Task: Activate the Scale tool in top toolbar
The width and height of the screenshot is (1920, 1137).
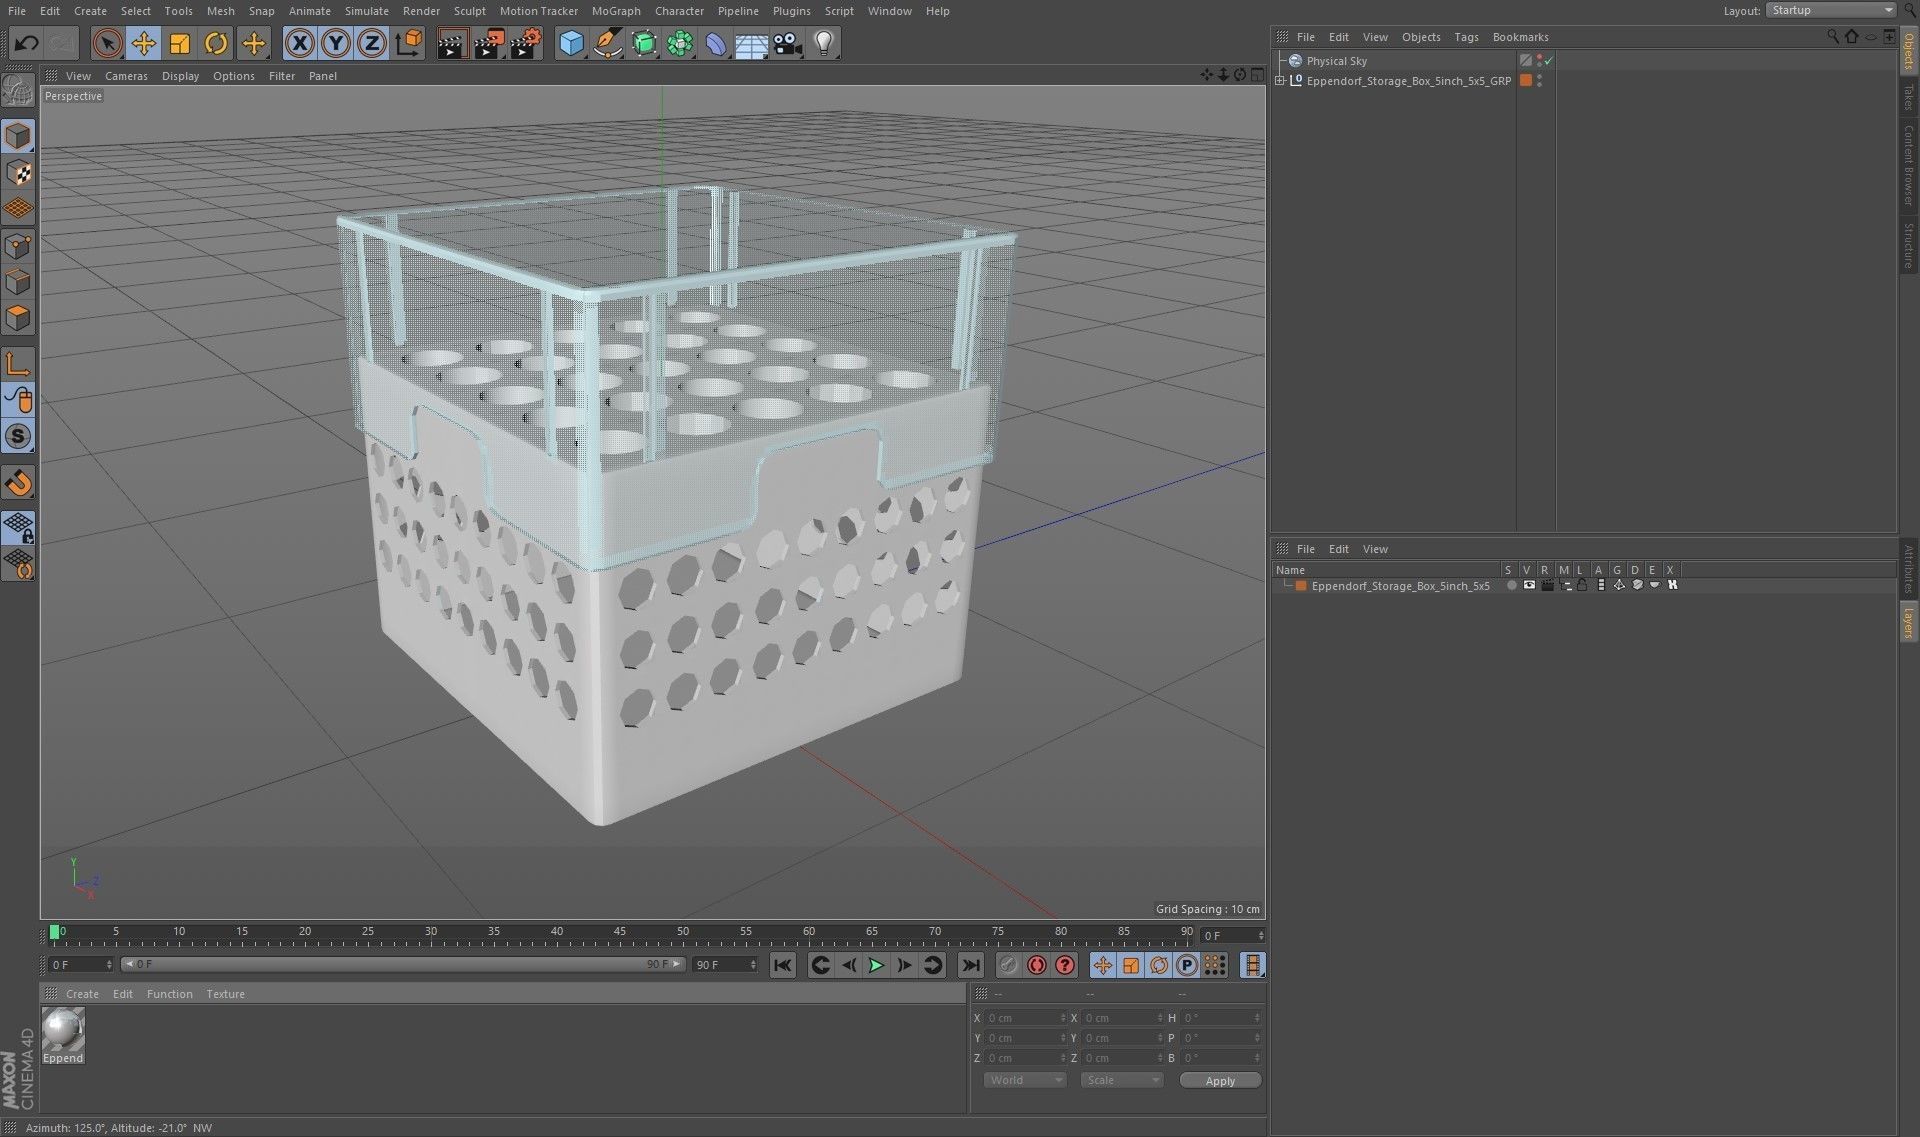Action: pos(180,43)
